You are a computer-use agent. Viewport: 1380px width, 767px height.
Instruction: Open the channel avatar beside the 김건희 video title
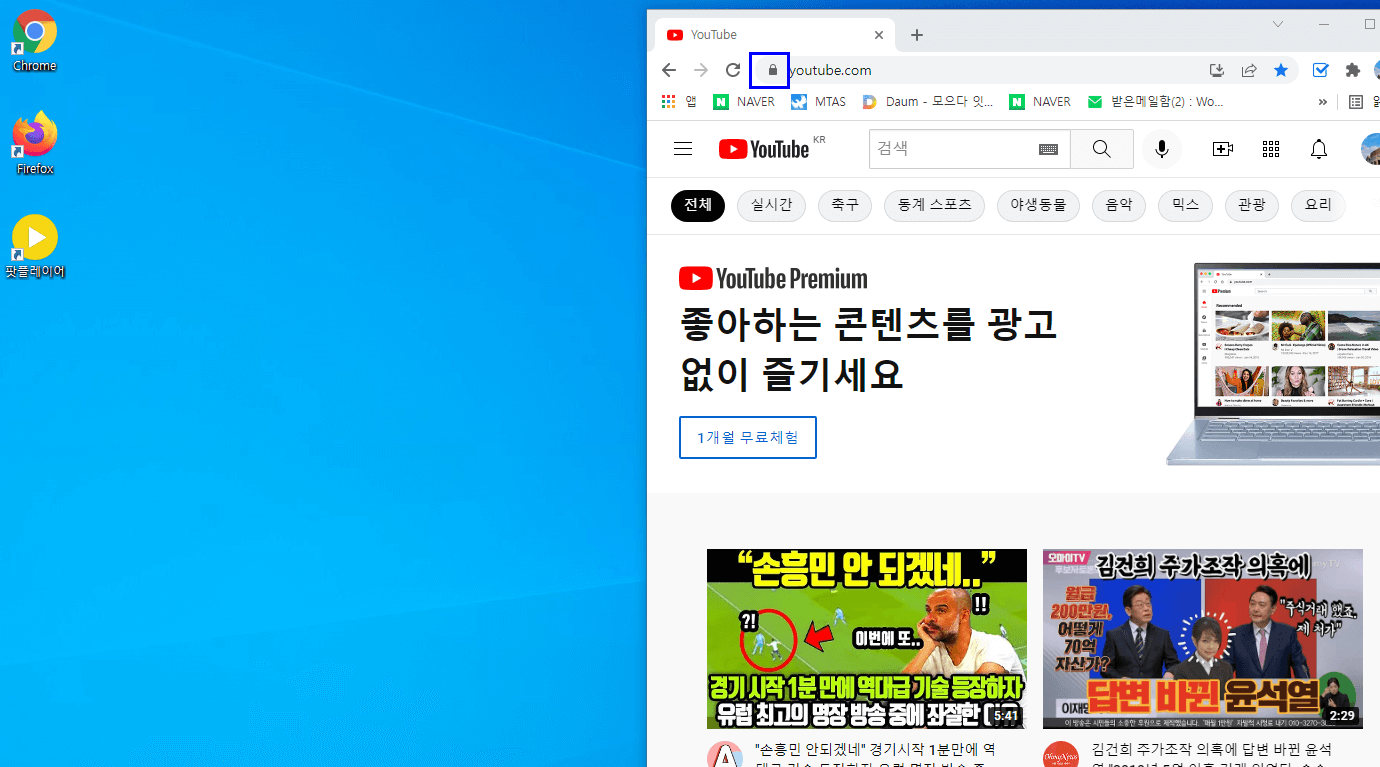1061,755
